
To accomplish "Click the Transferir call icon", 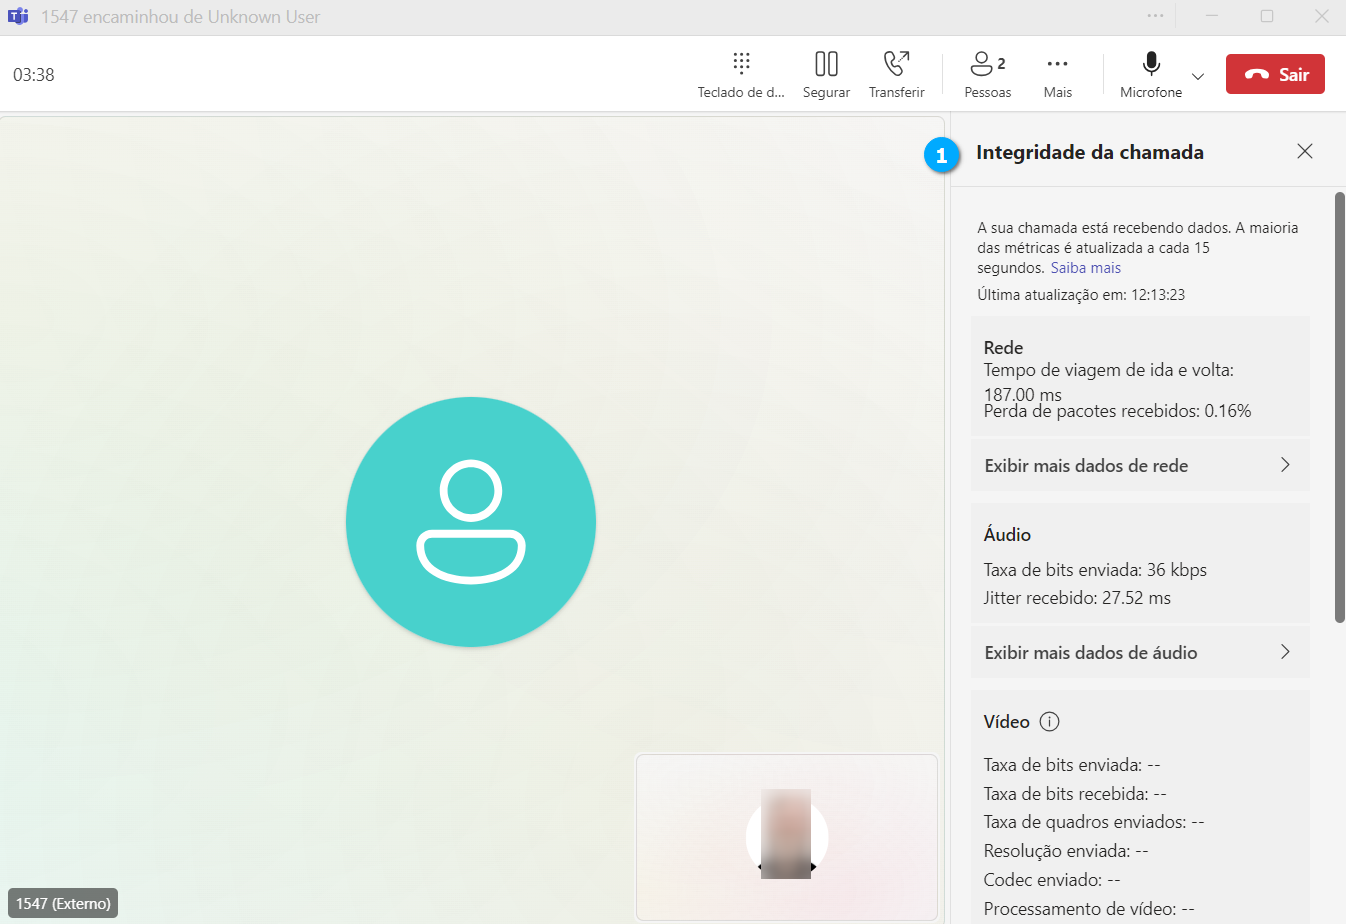I will point(896,74).
